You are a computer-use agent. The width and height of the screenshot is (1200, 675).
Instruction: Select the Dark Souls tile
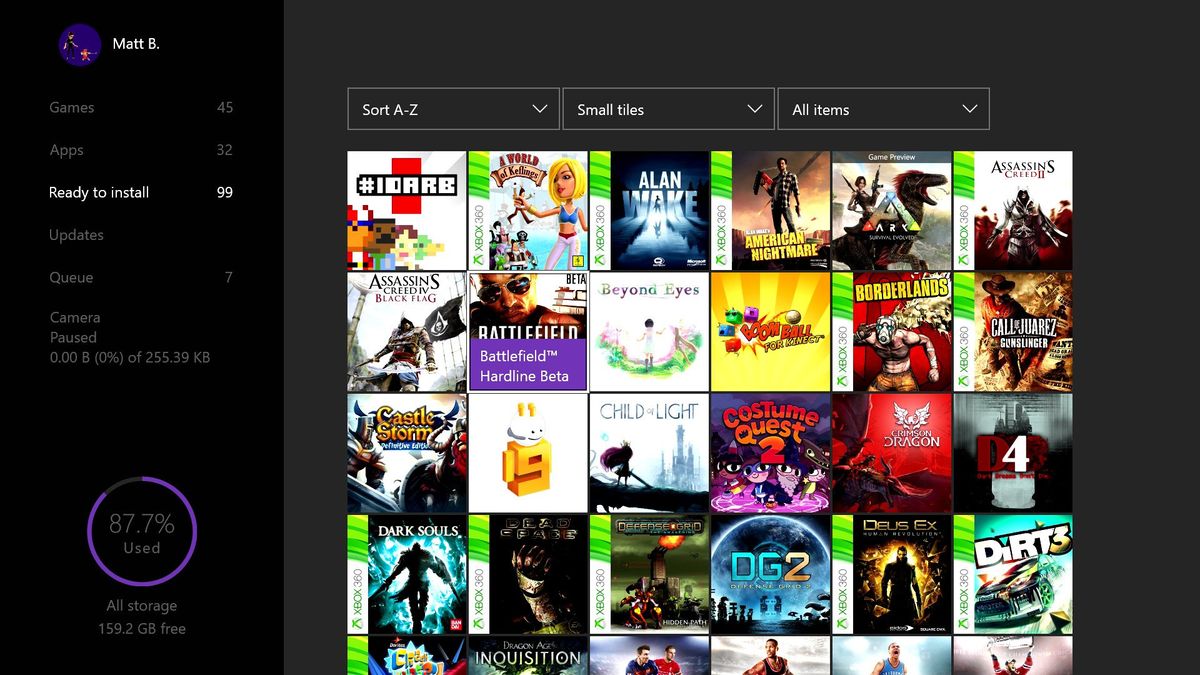point(406,574)
